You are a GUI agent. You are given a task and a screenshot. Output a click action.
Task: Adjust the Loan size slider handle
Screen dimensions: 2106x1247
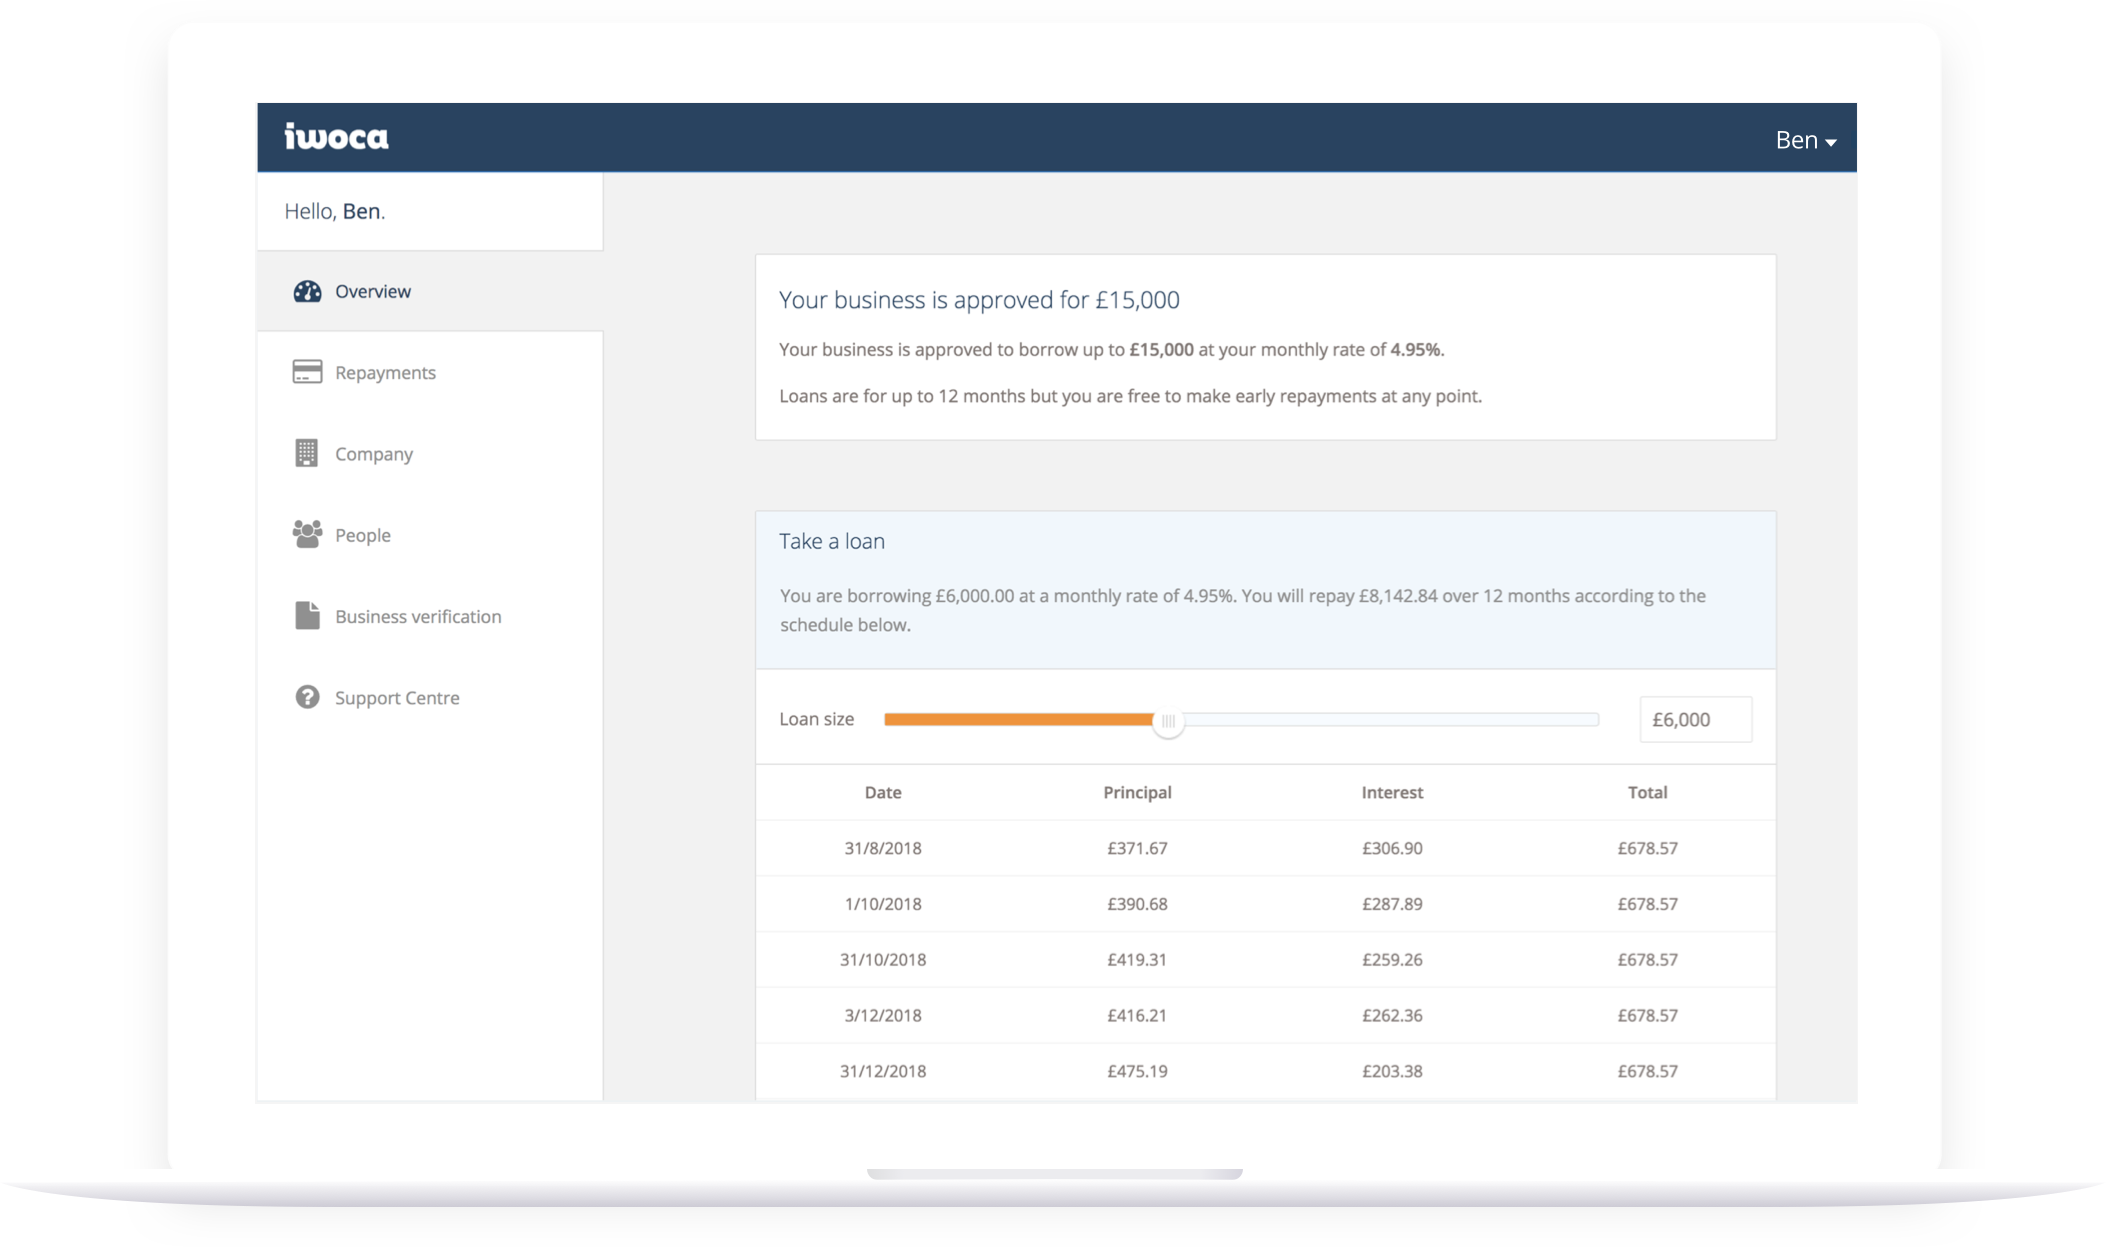pyautogui.click(x=1167, y=720)
